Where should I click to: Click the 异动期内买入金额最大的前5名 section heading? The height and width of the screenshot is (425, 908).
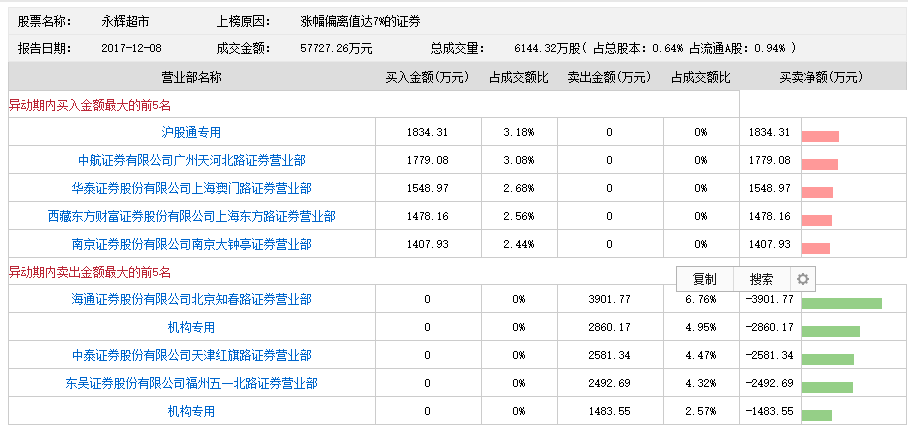[x=90, y=105]
